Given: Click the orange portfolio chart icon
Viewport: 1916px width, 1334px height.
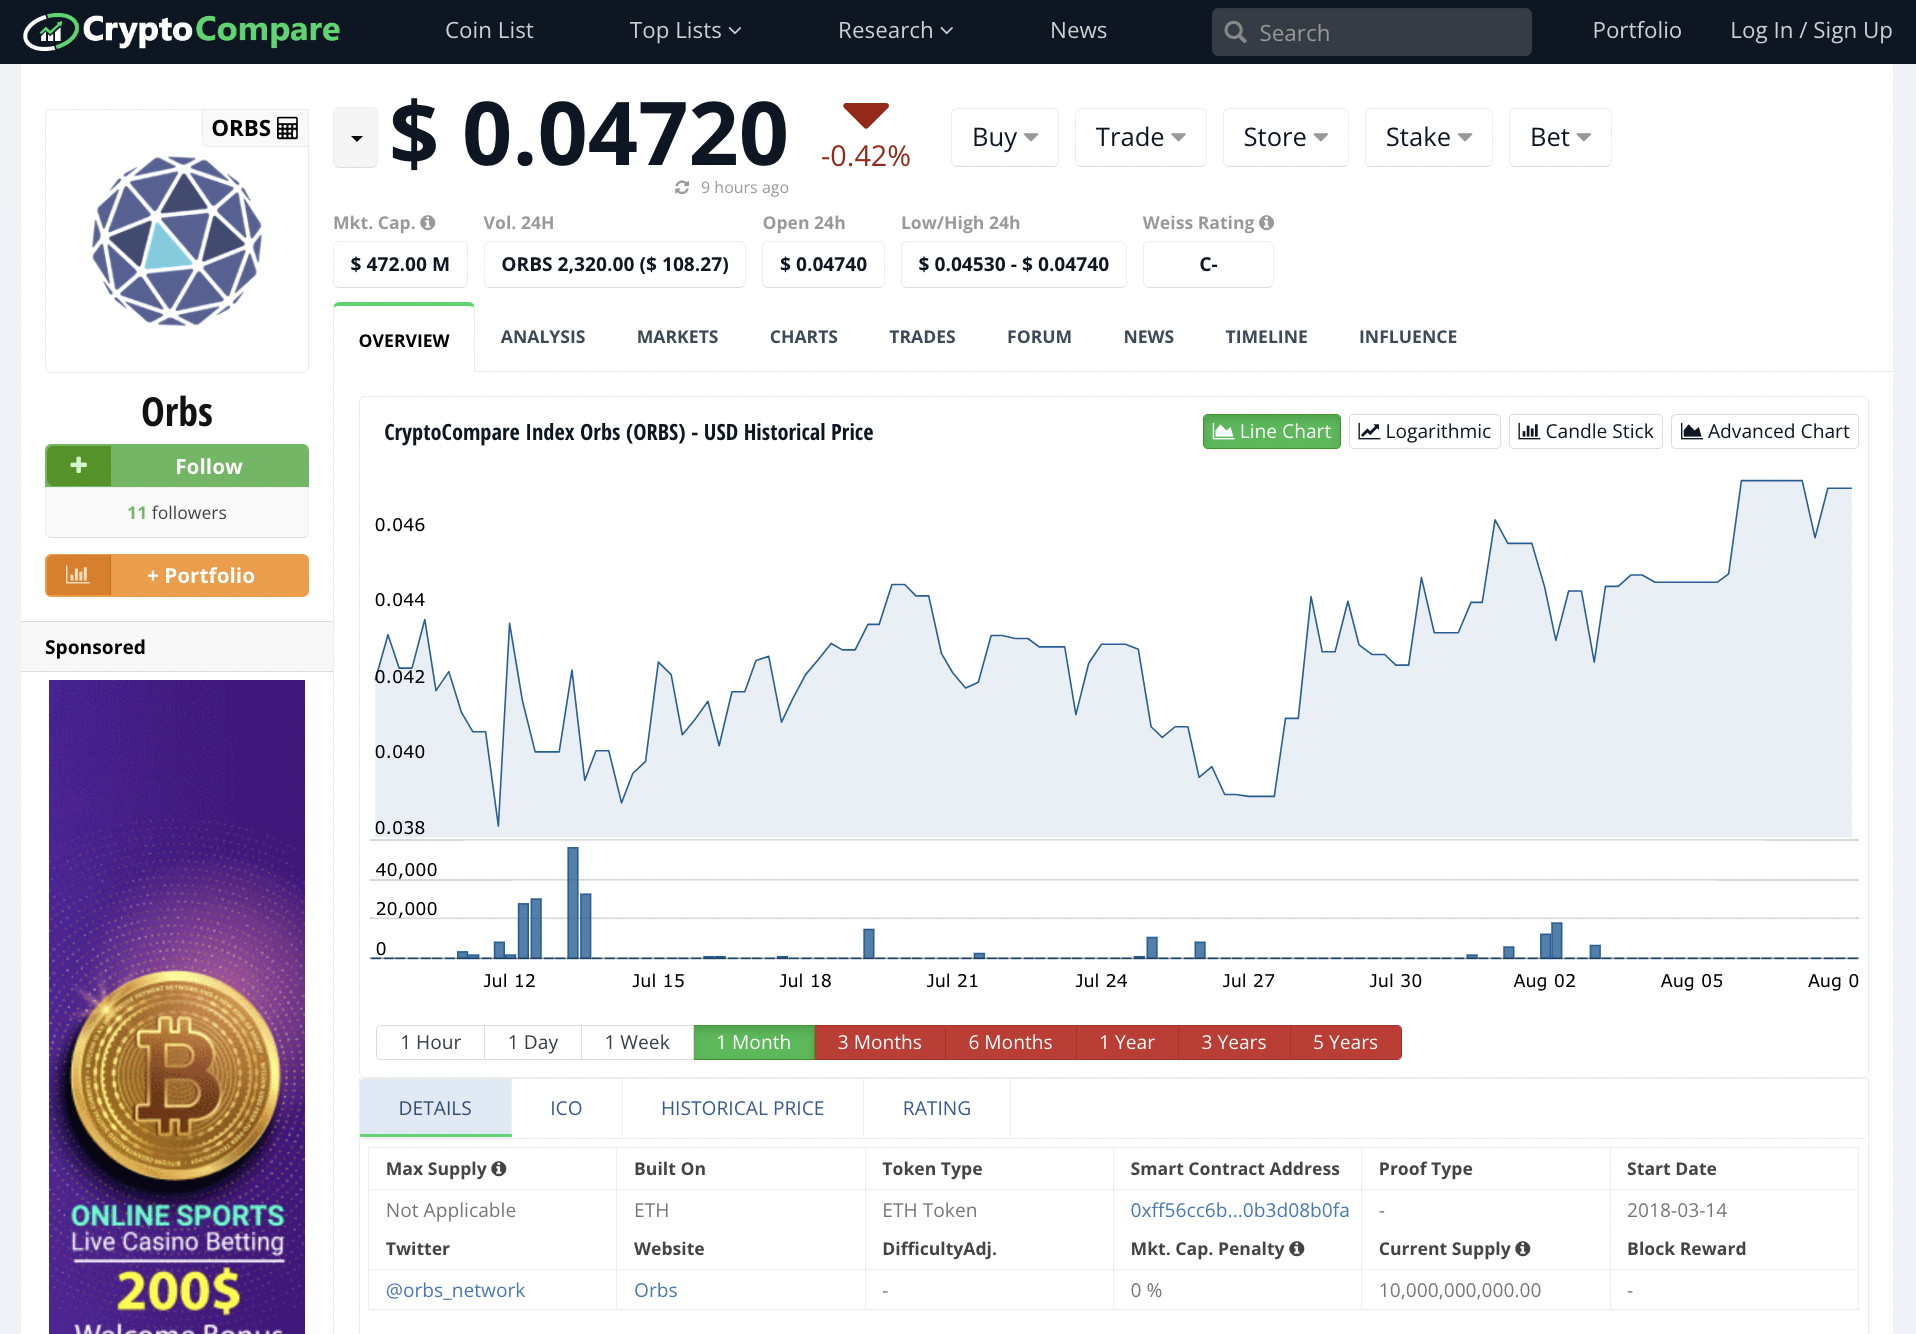Looking at the screenshot, I should click(78, 575).
